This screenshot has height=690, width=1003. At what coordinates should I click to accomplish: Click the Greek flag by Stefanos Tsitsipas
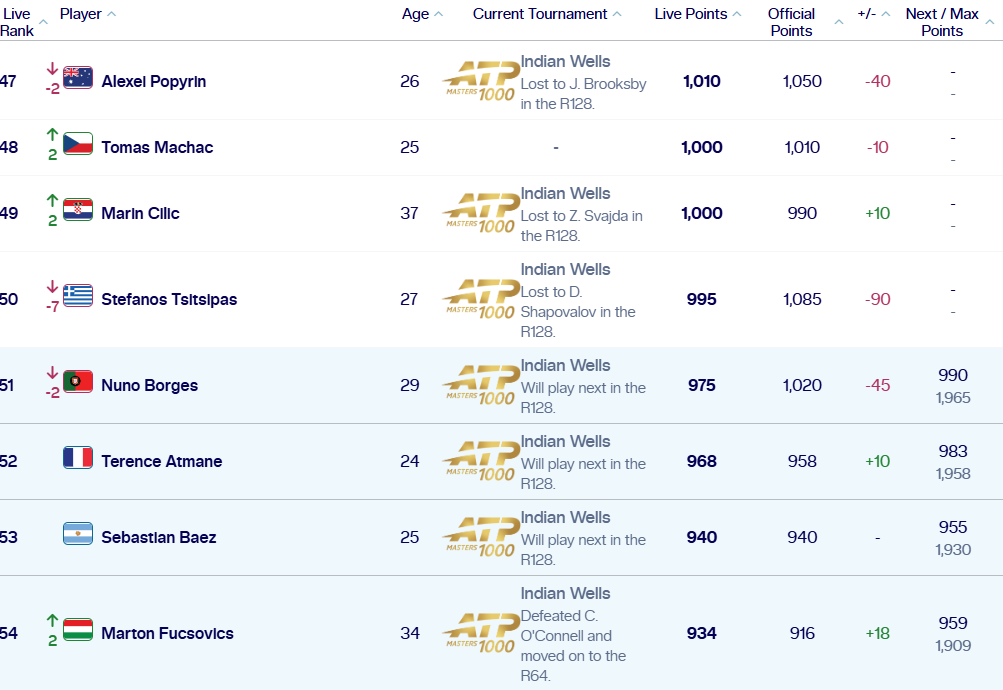77,296
